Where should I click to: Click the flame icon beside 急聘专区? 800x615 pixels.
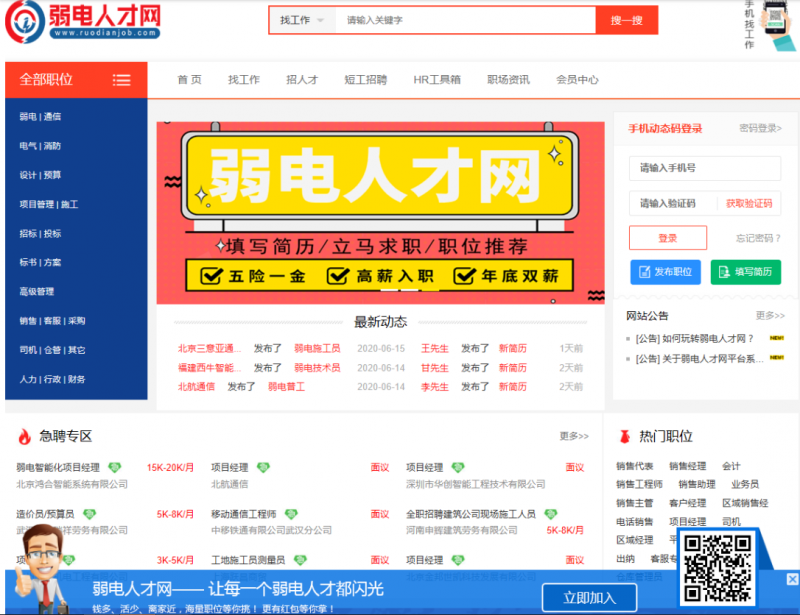[22, 436]
